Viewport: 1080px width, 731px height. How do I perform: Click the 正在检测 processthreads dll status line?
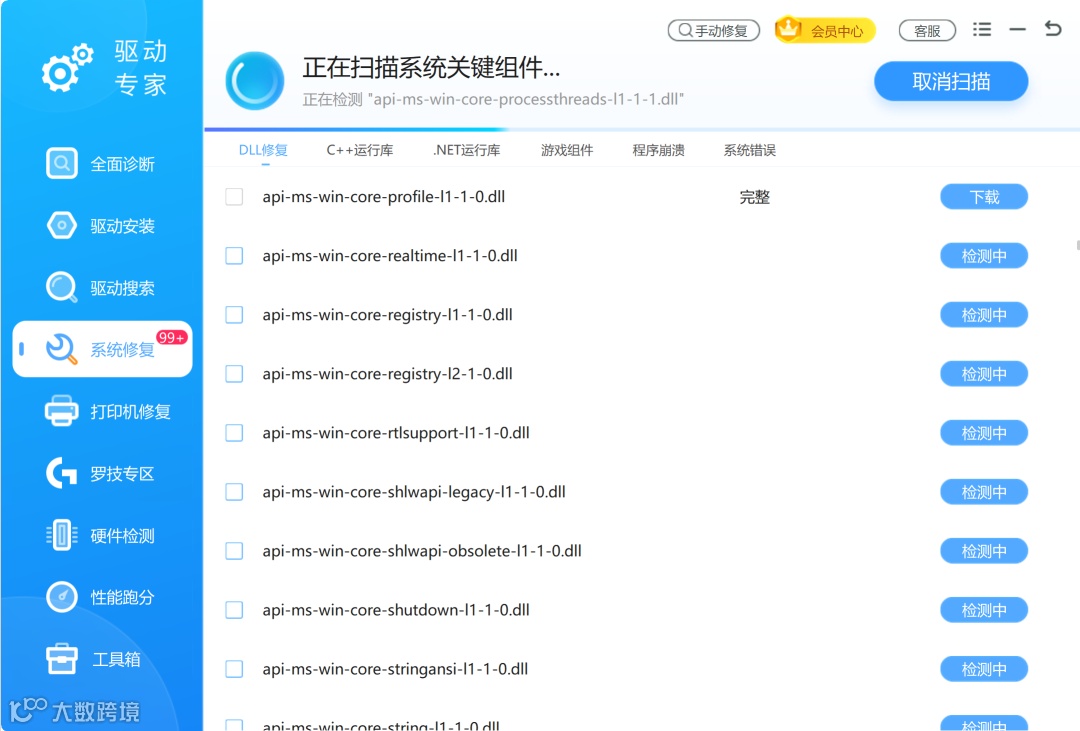[x=493, y=99]
